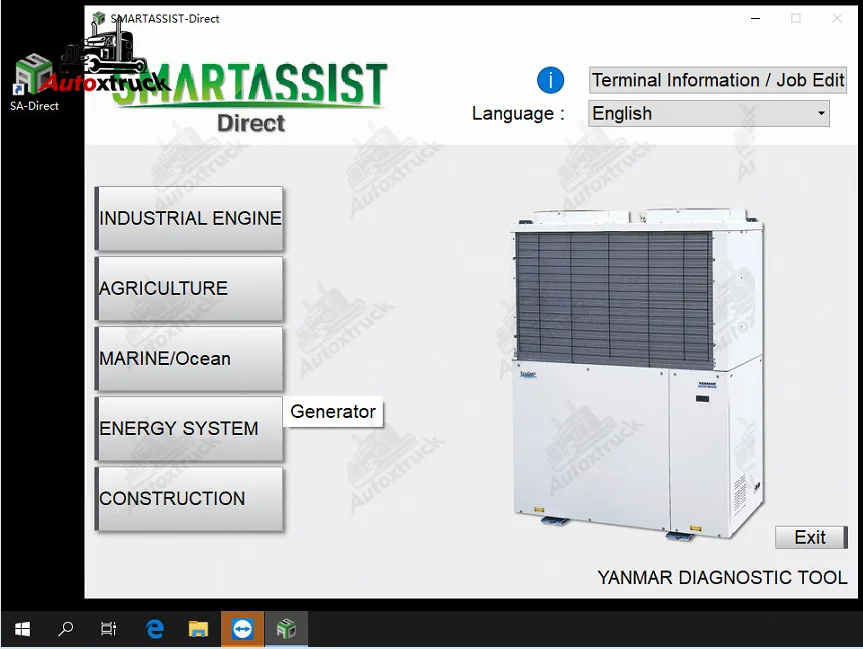The image size is (863, 649).
Task: Minimize the SMARTASSIST-Direct window
Action: [756, 18]
